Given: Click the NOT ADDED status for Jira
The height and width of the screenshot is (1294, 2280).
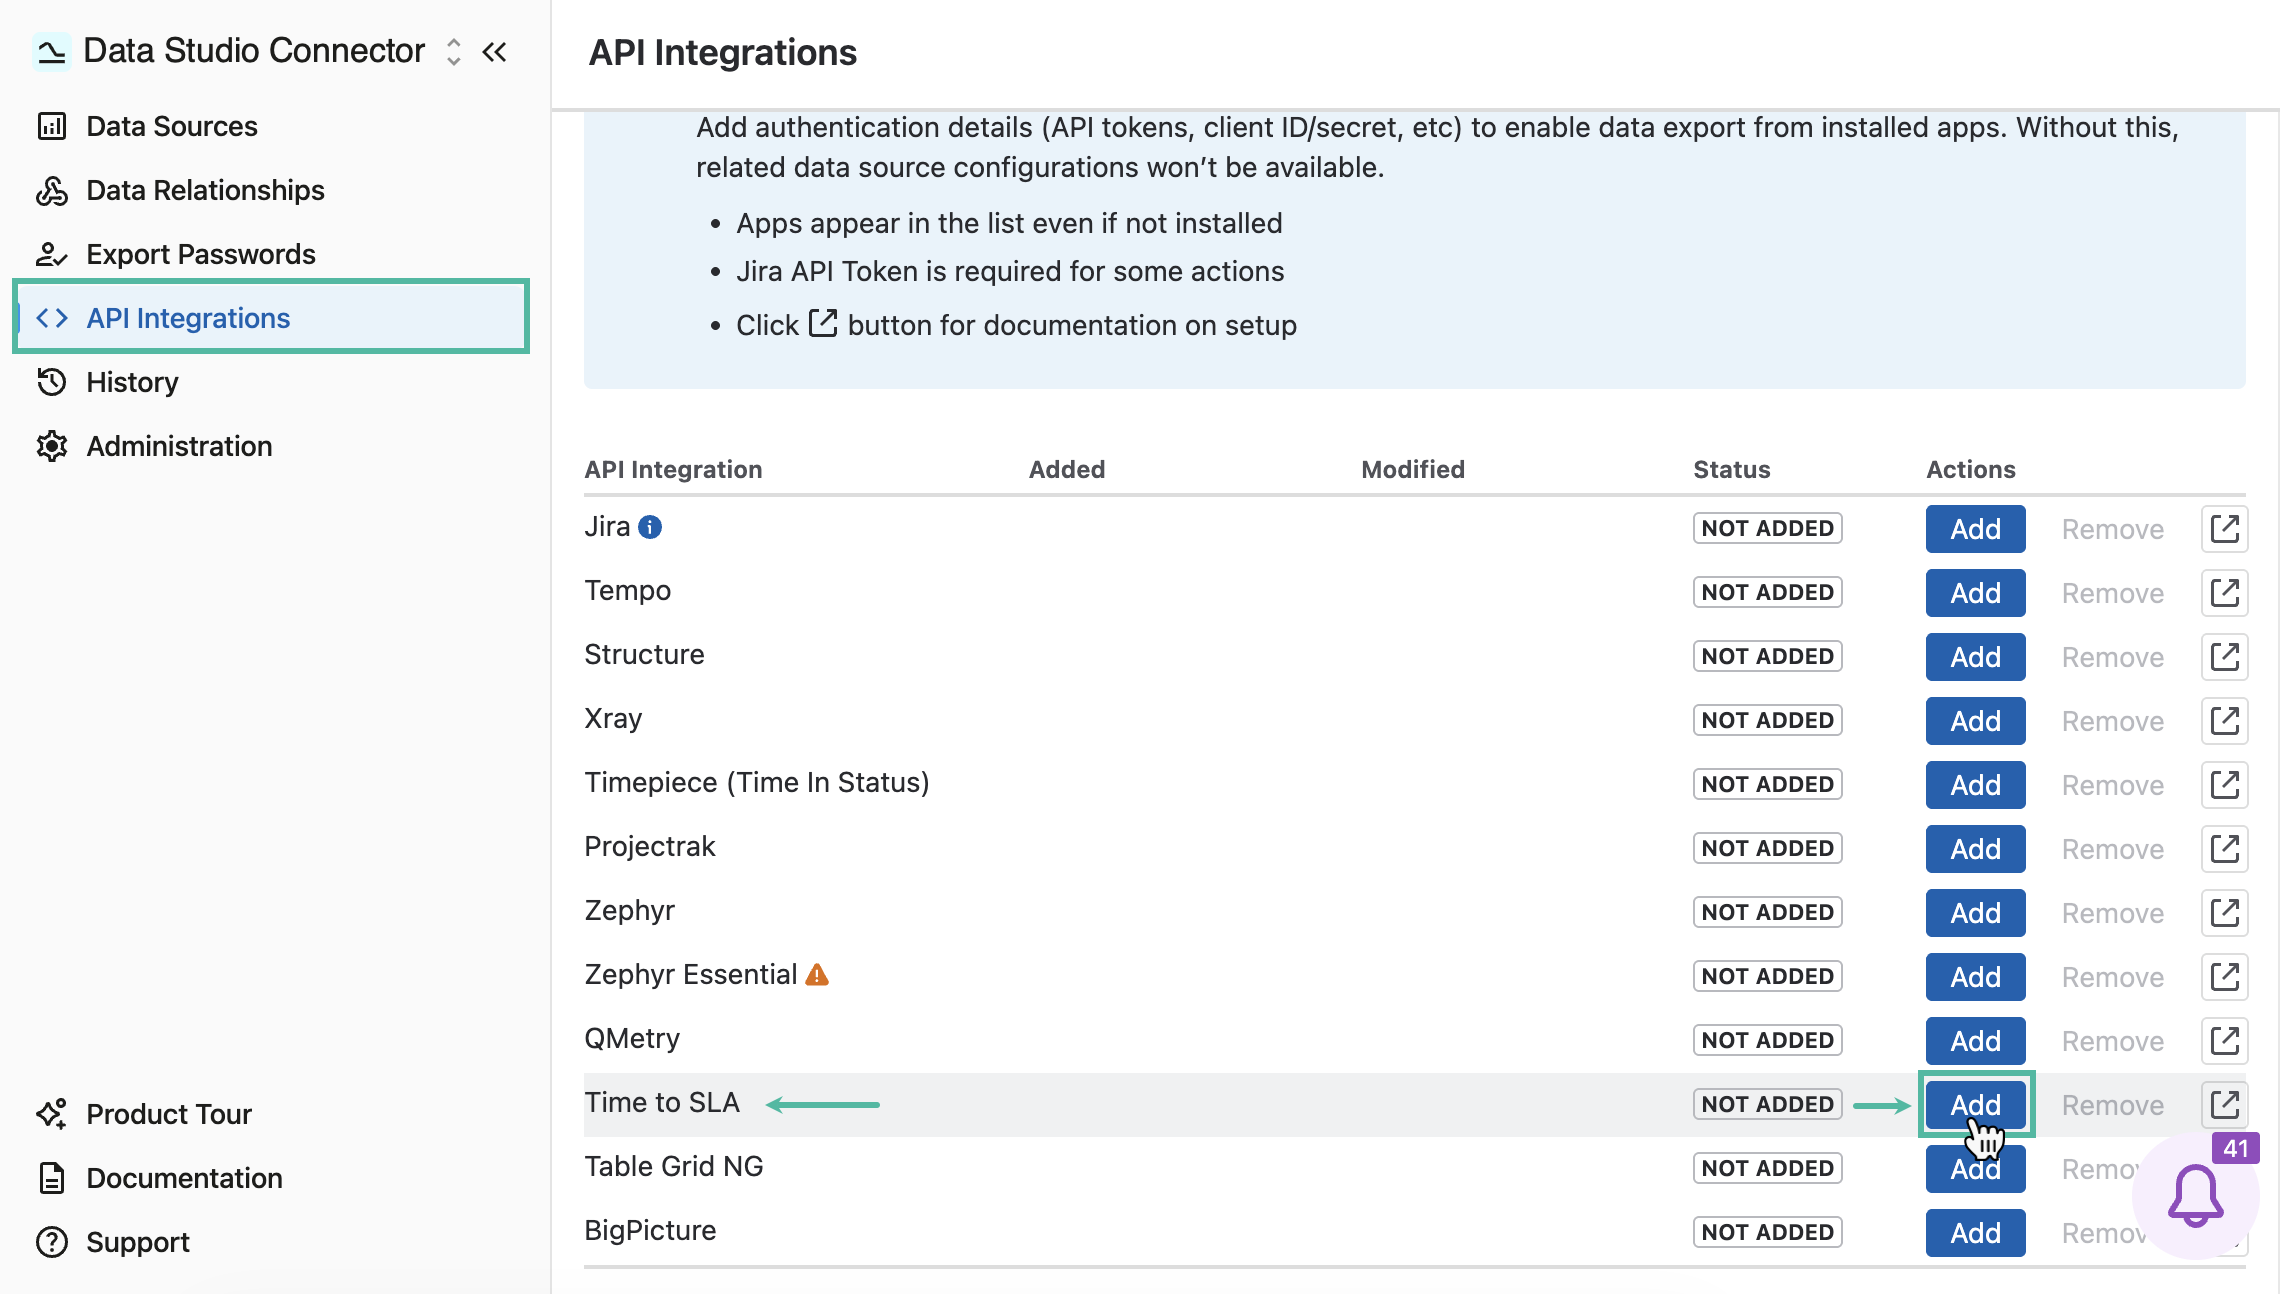Looking at the screenshot, I should [x=1767, y=528].
